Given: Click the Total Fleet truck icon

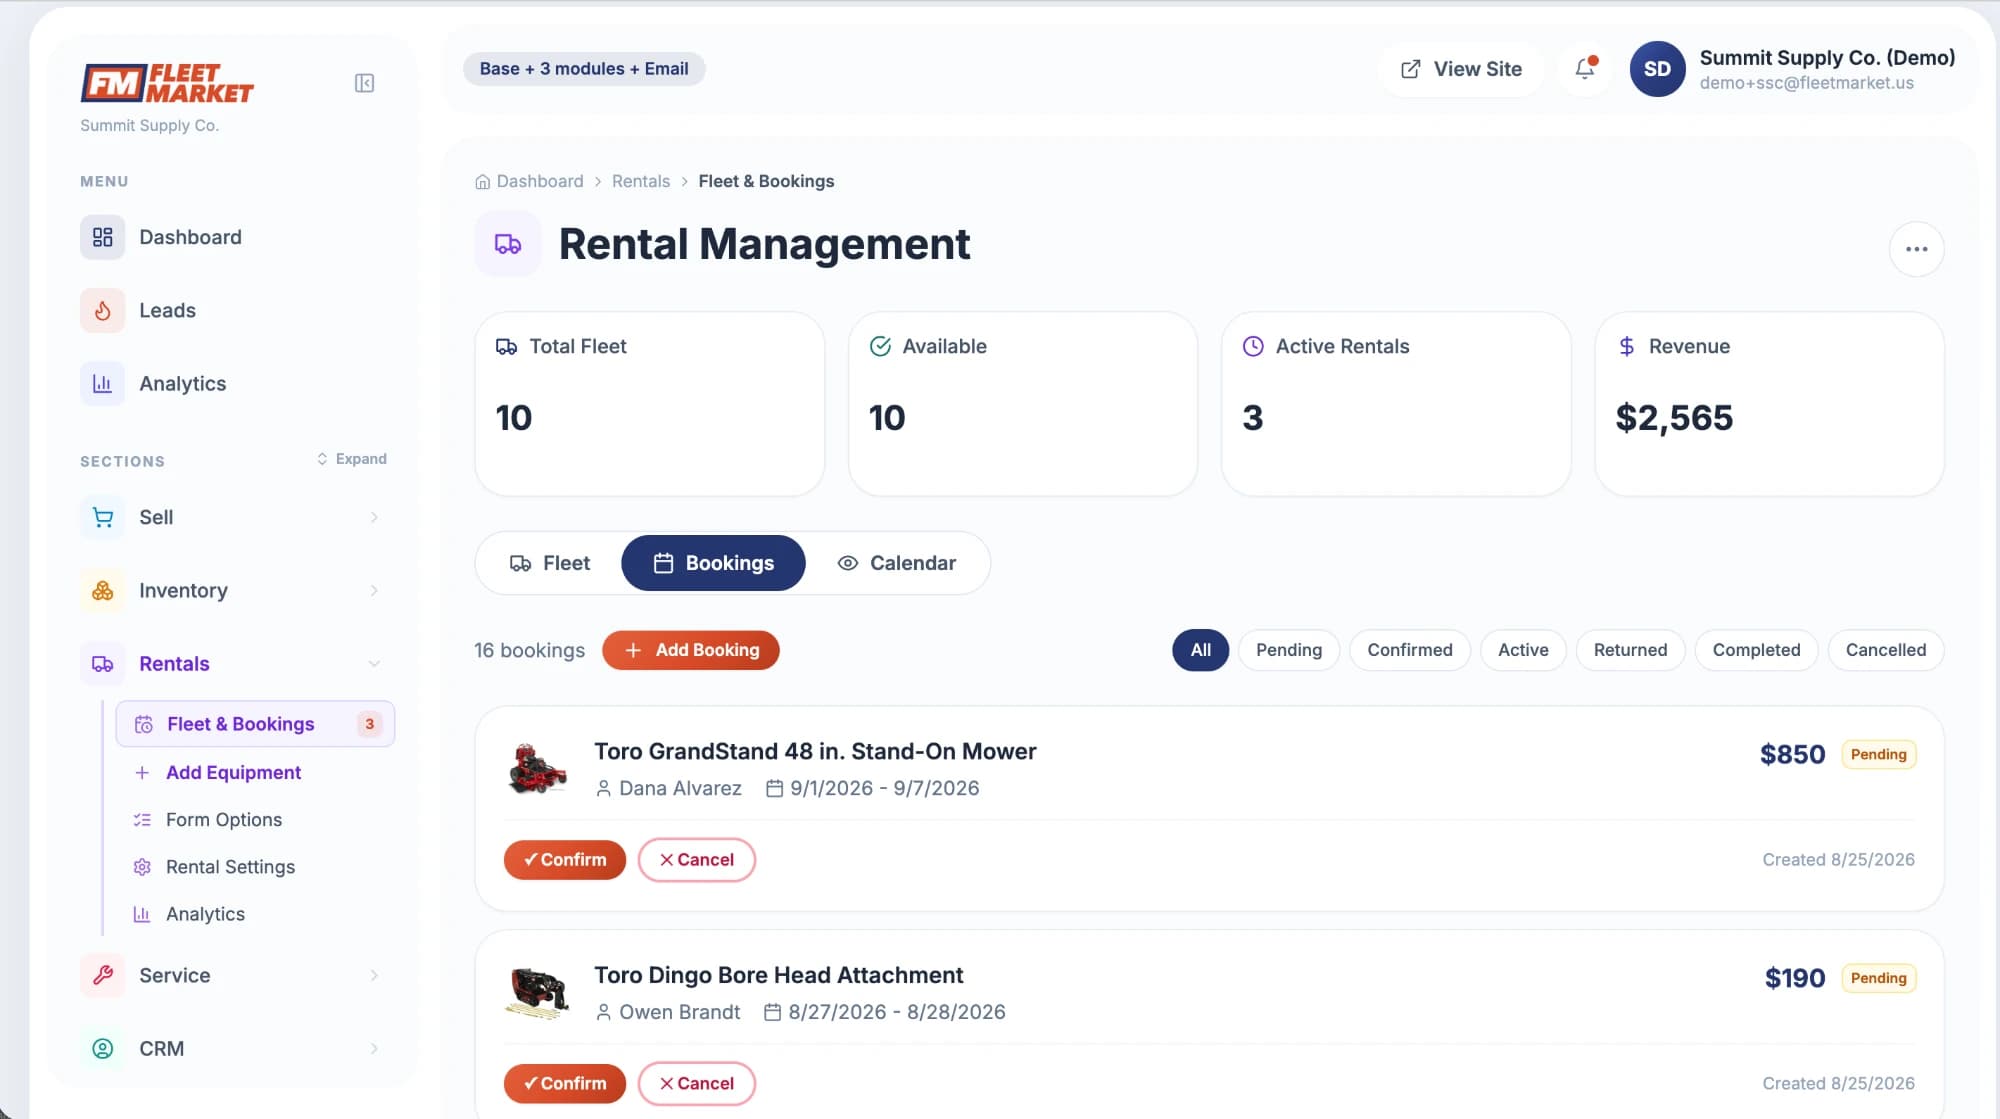Looking at the screenshot, I should (507, 346).
